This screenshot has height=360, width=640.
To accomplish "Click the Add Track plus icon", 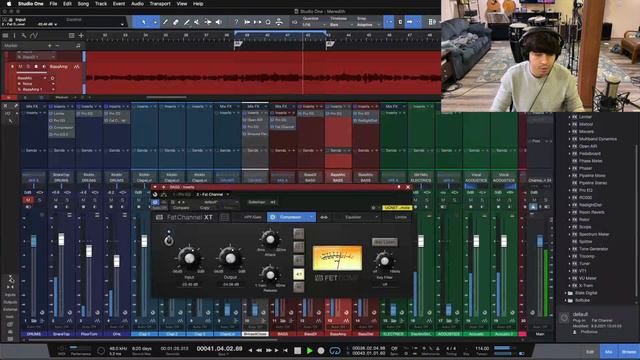I will click(81, 36).
